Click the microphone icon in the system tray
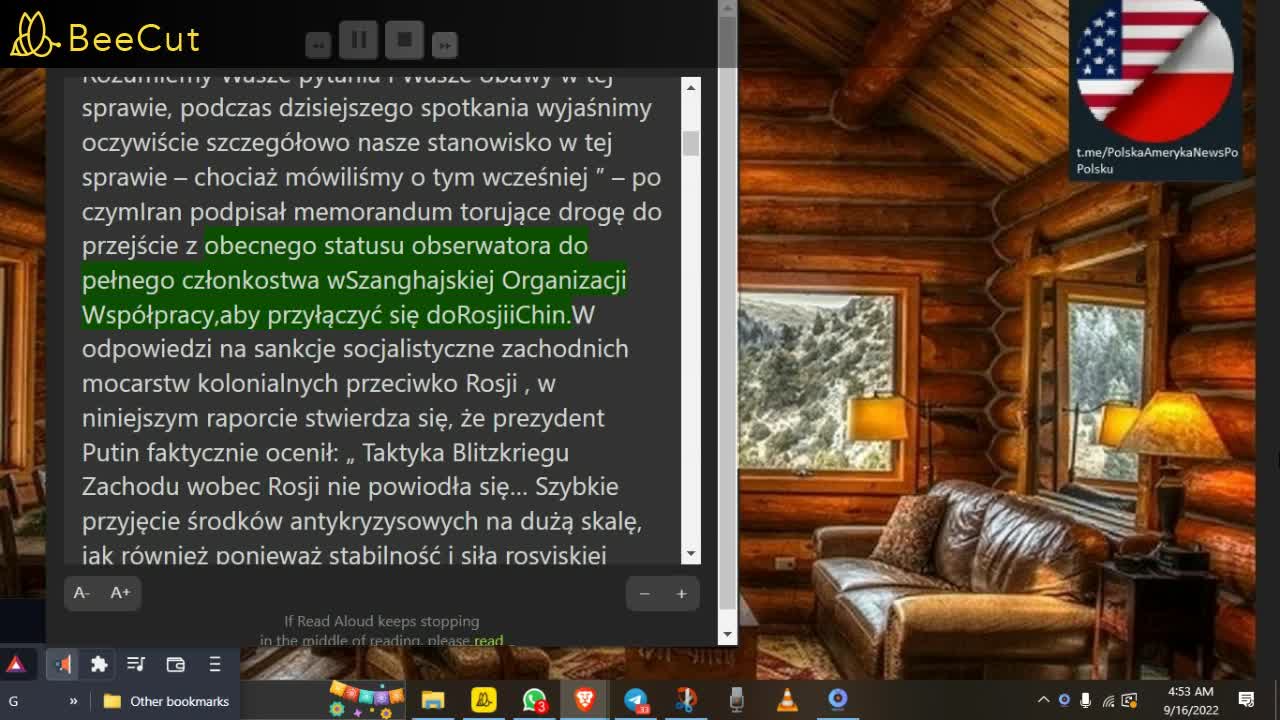The height and width of the screenshot is (720, 1280). [x=1086, y=700]
